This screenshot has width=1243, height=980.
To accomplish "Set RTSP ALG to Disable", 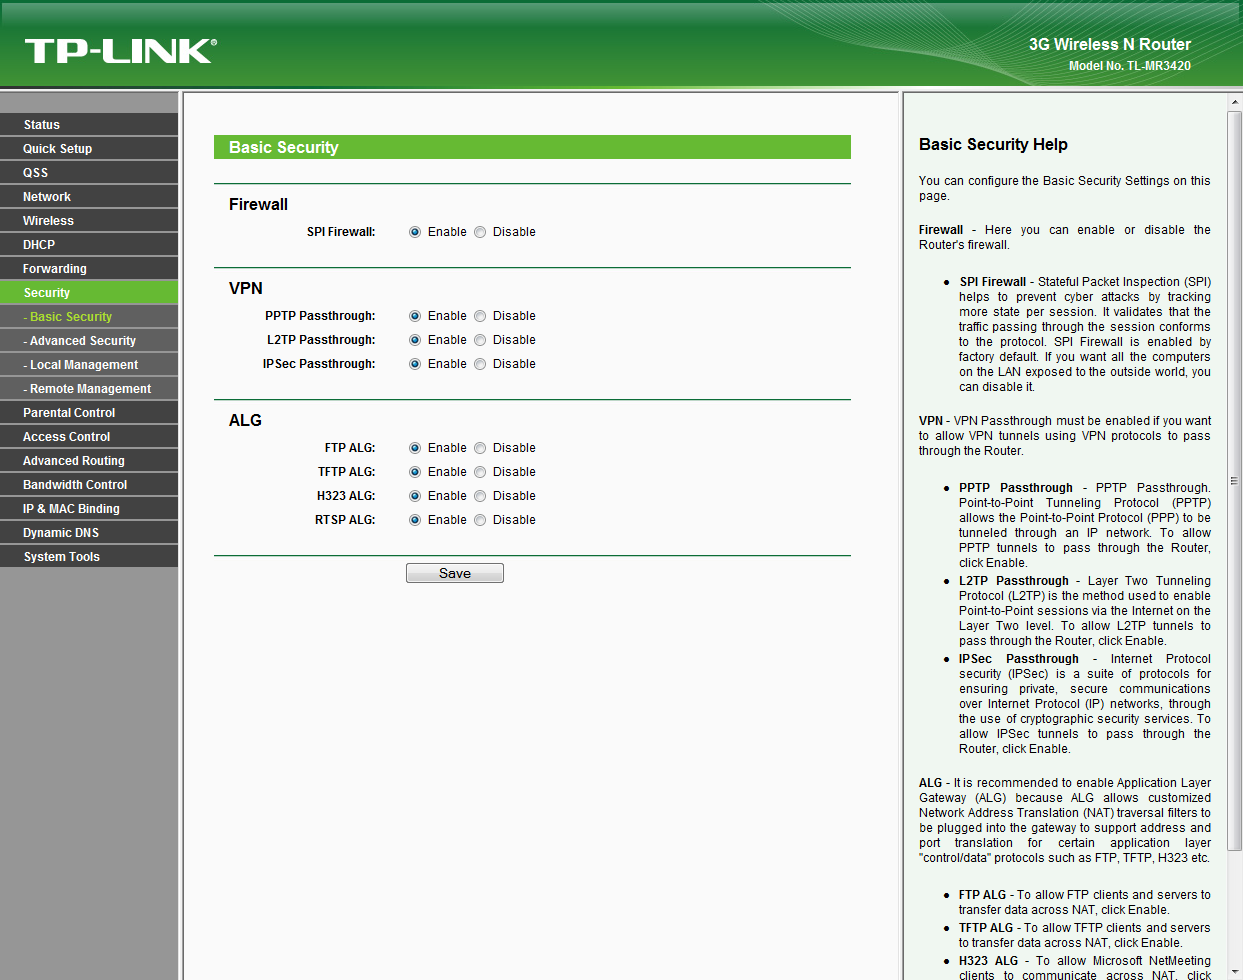I will tap(480, 520).
